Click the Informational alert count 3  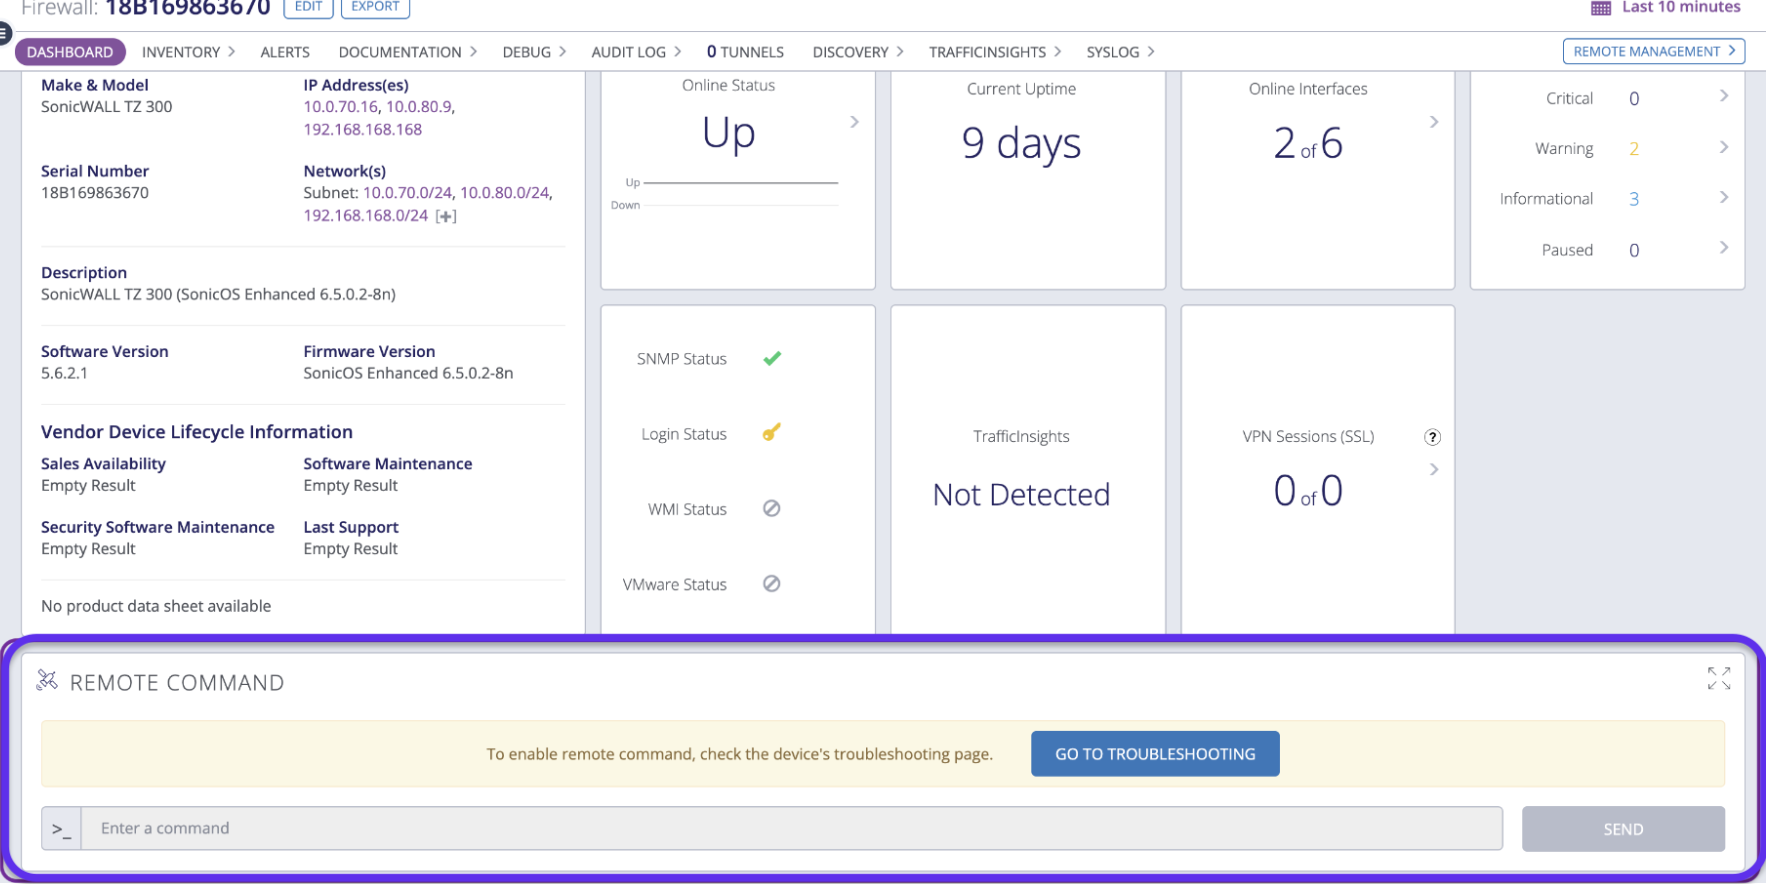click(1634, 199)
